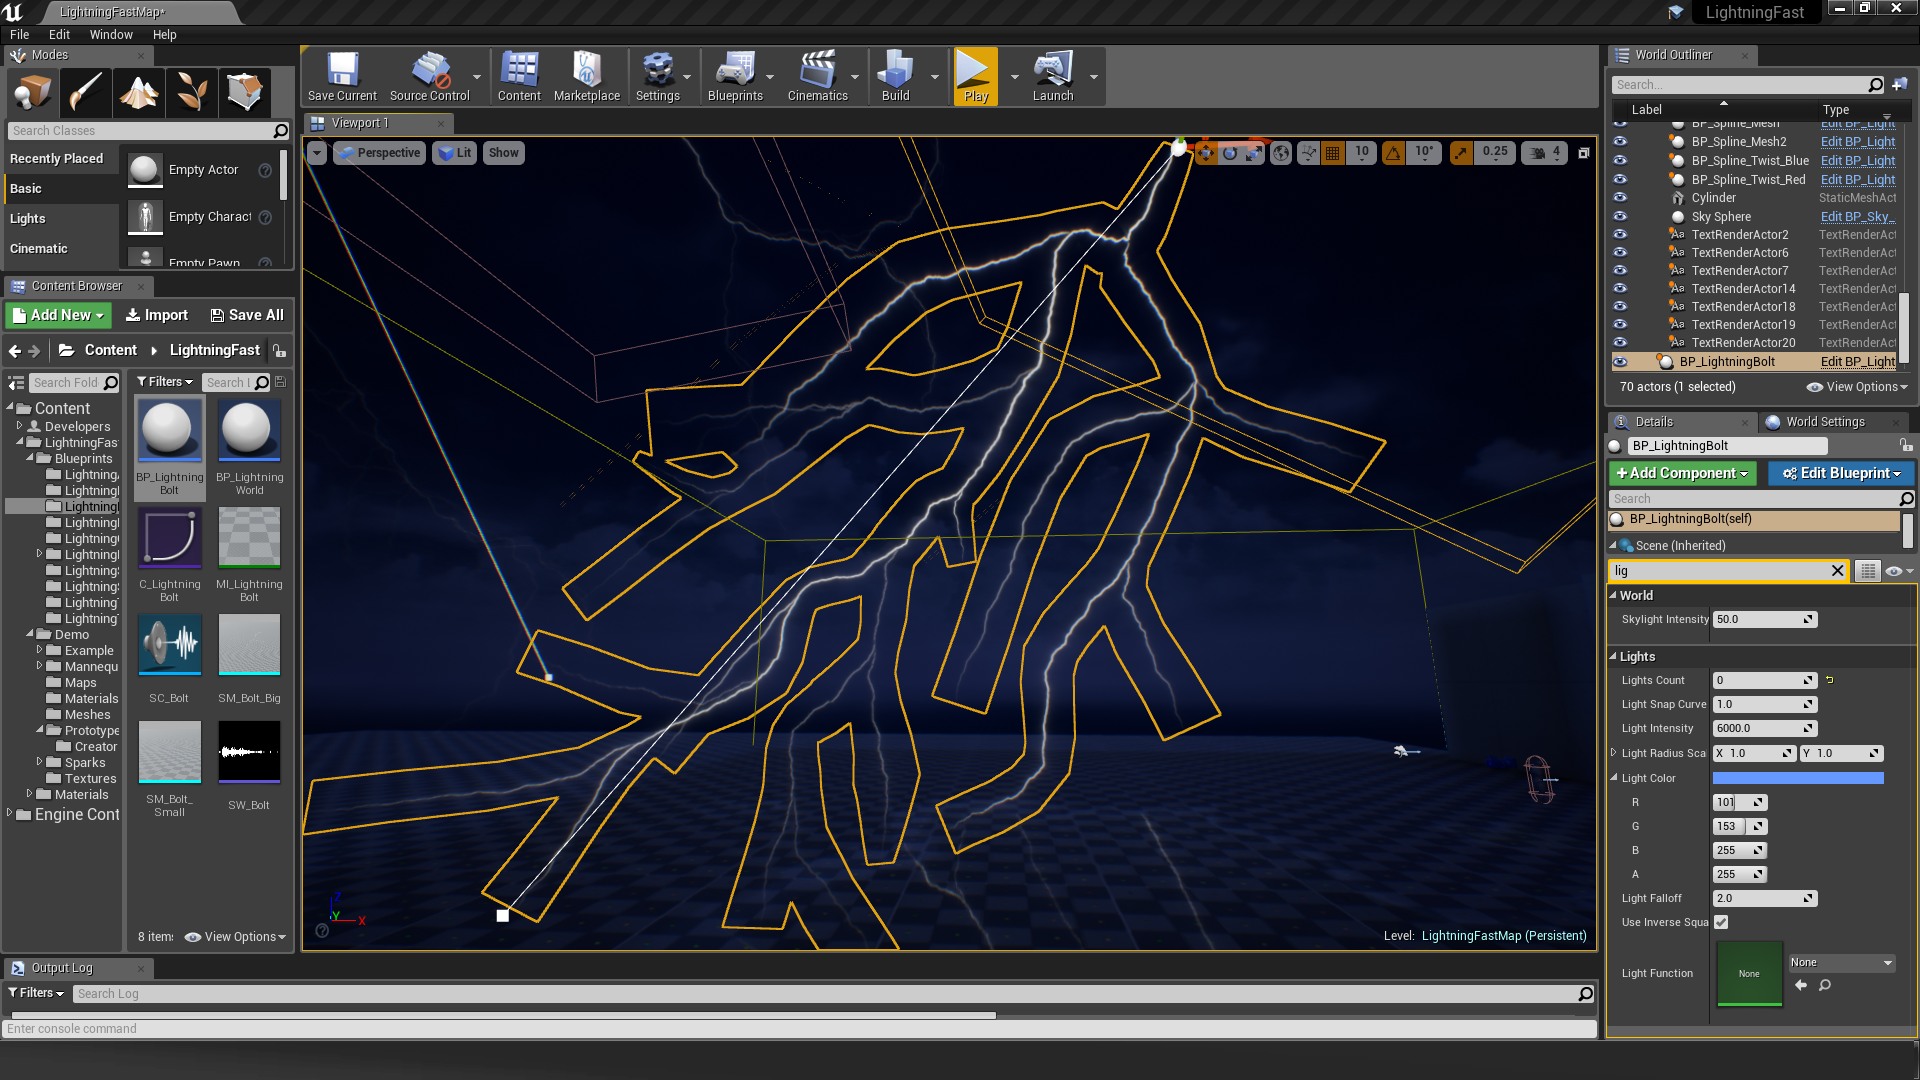Viewport: 1920px width, 1080px height.
Task: Open the Edit menu
Action: pos(59,34)
